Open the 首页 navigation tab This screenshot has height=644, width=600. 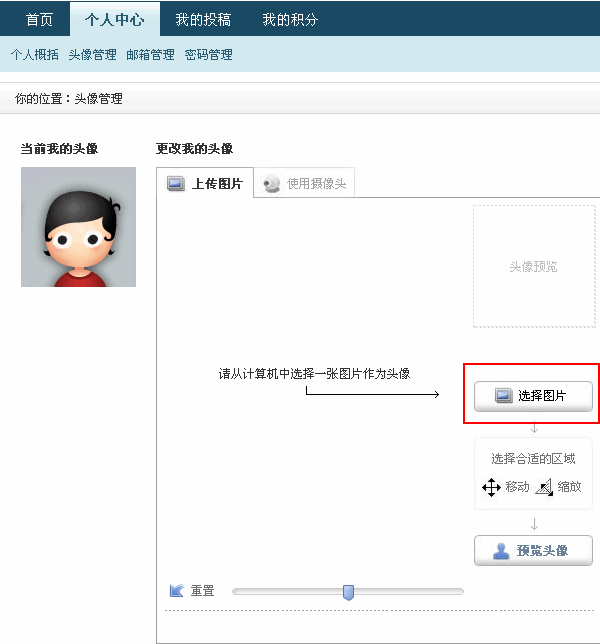pos(39,19)
